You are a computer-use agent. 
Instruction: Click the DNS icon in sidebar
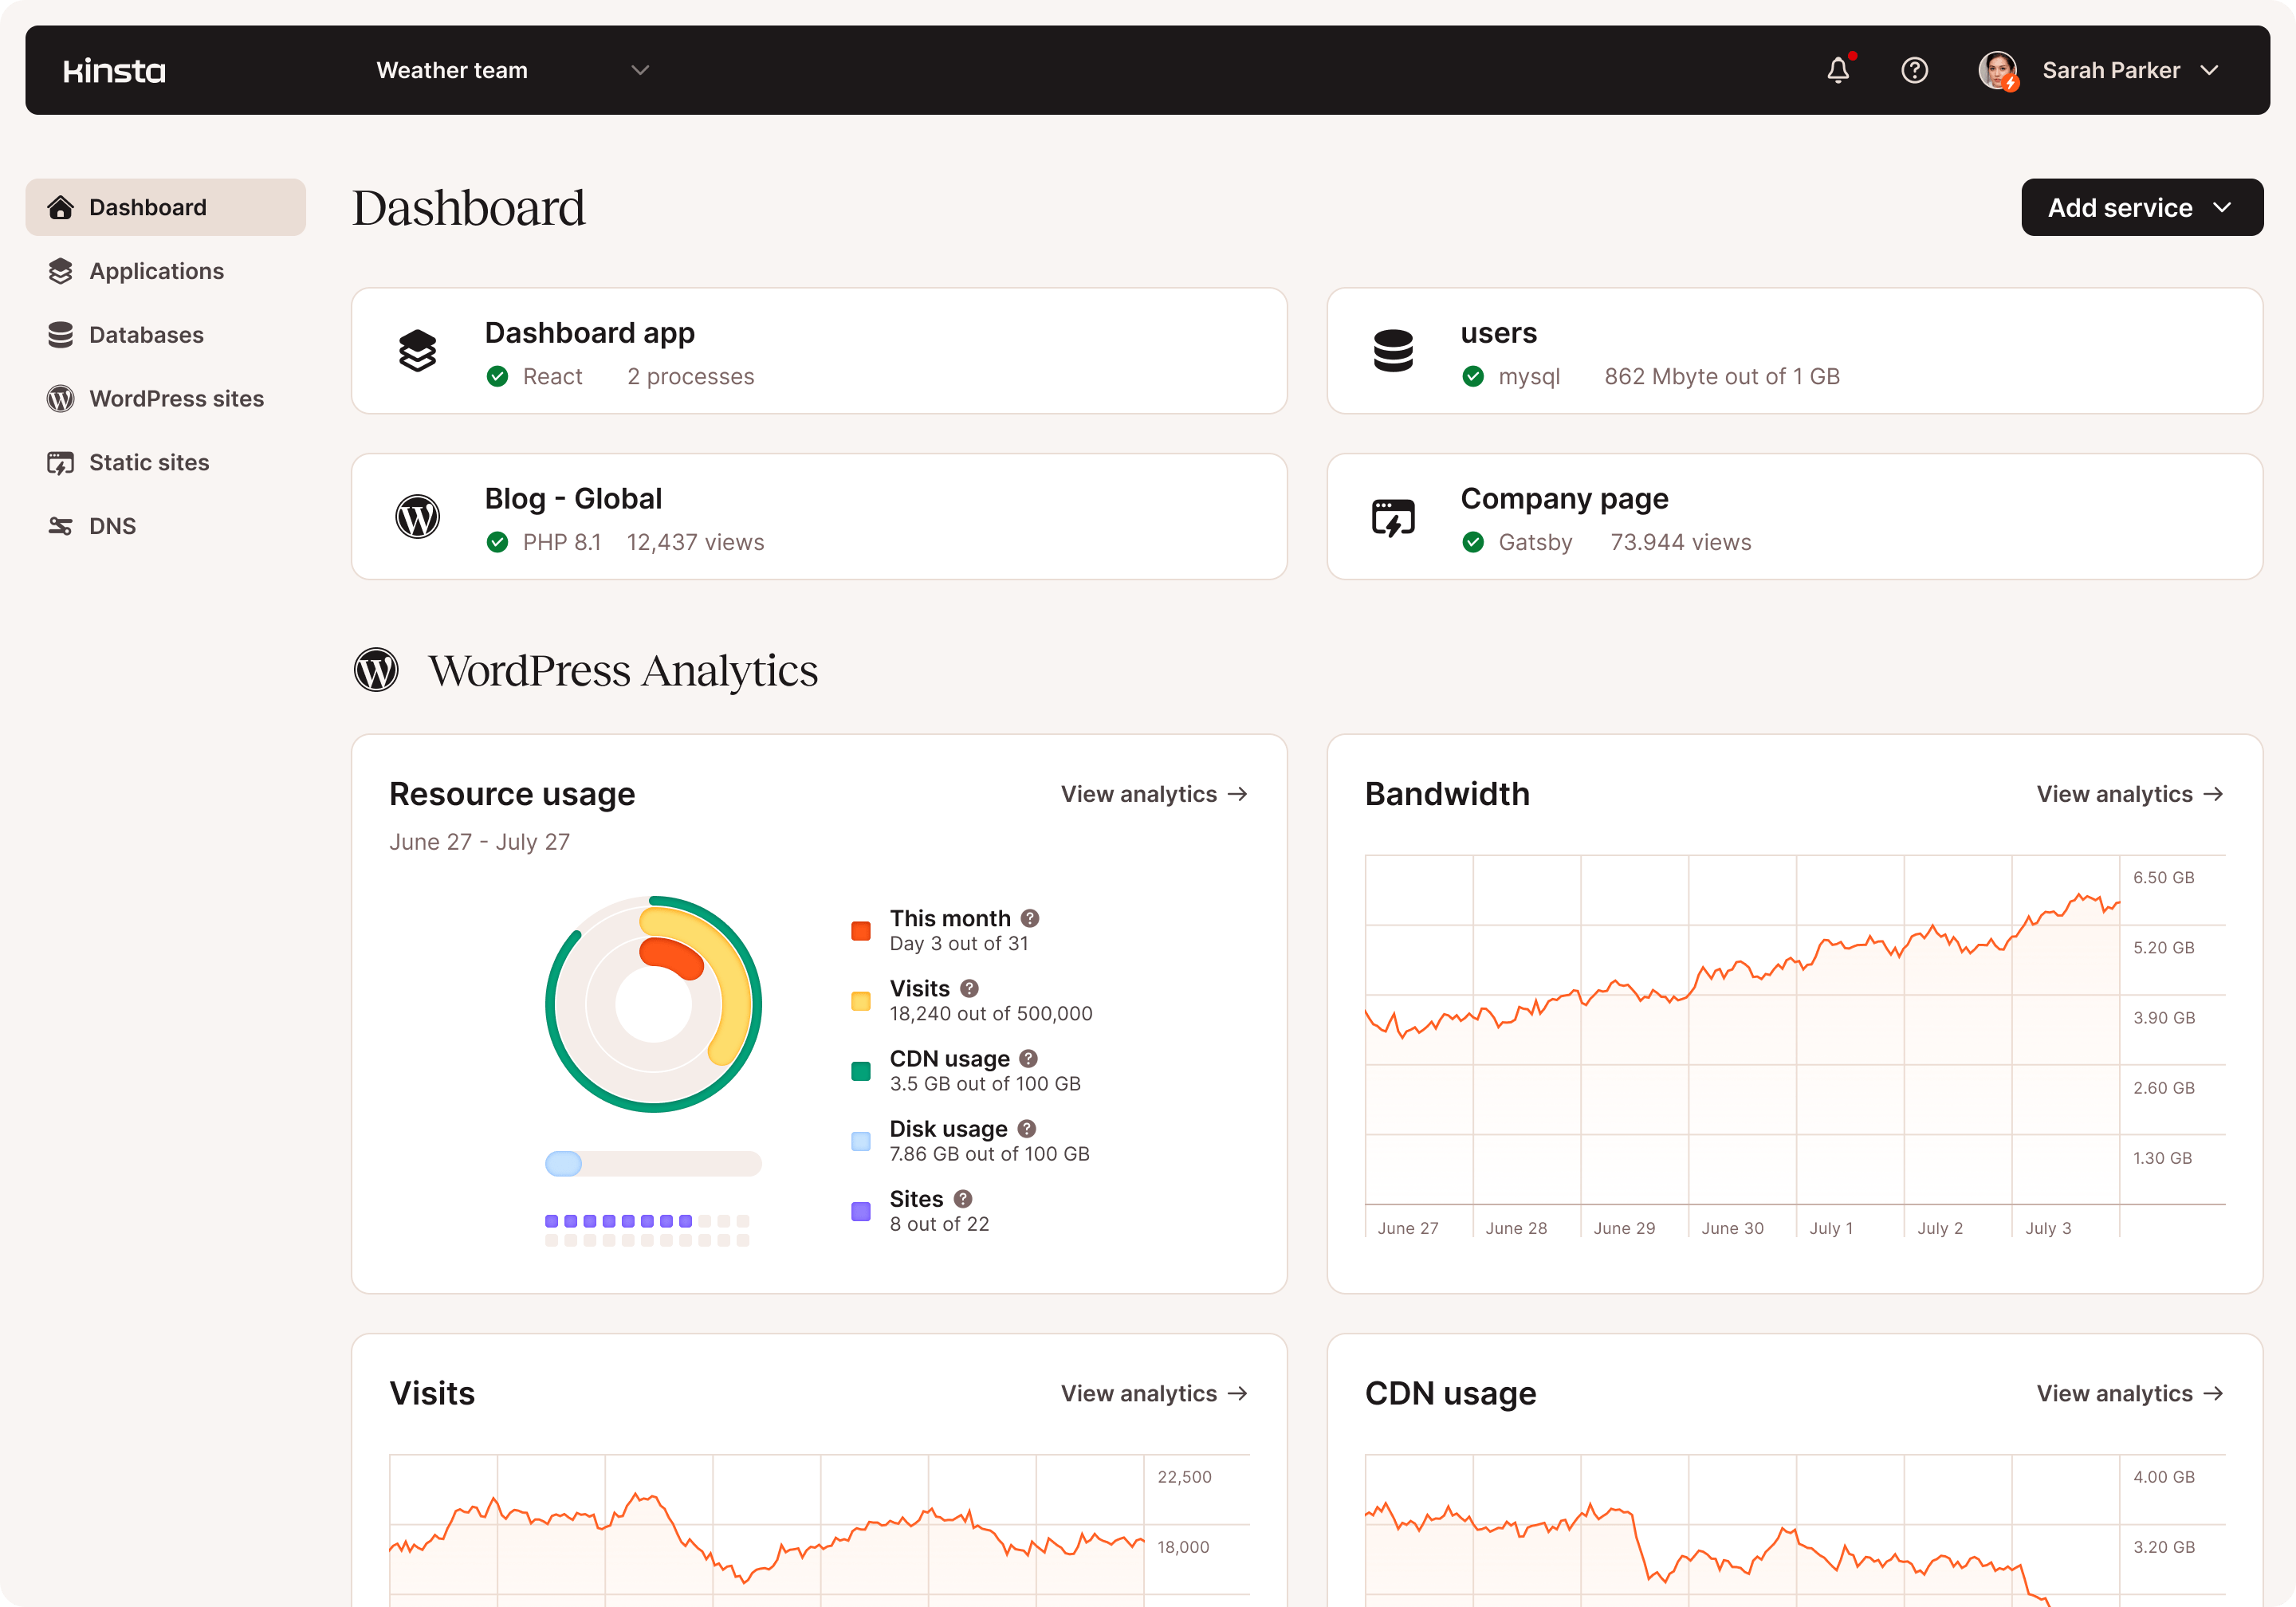tap(61, 525)
